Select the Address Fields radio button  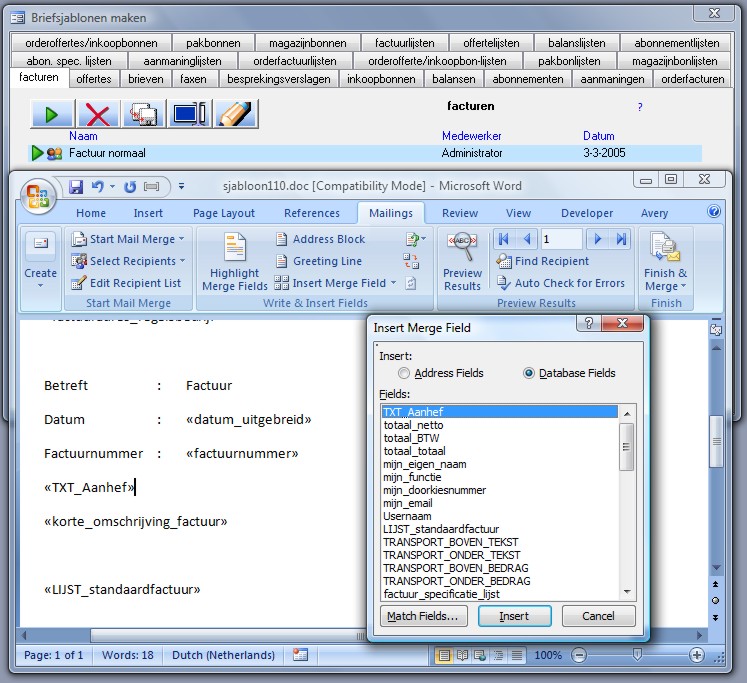(x=405, y=373)
